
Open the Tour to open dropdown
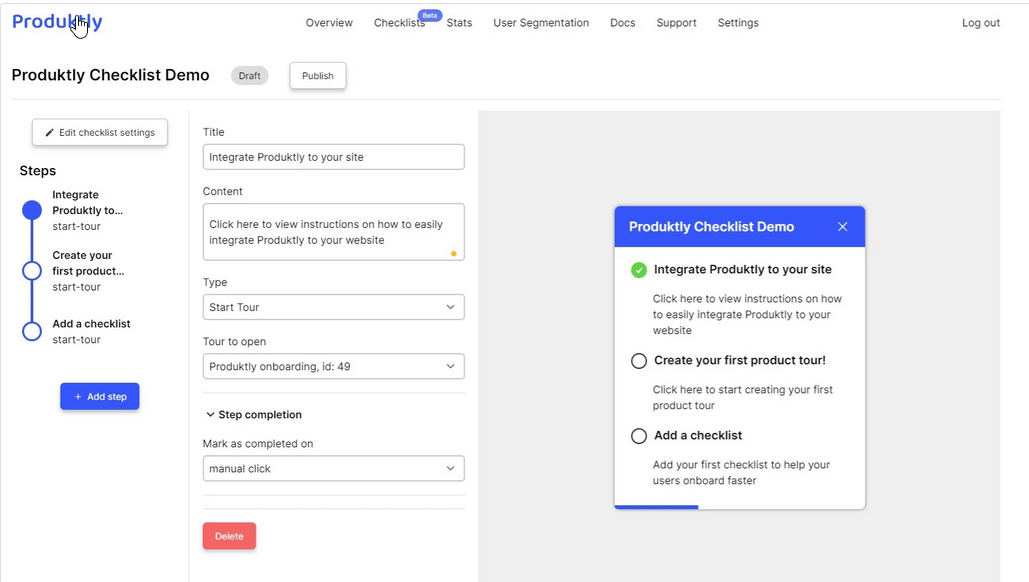333,366
